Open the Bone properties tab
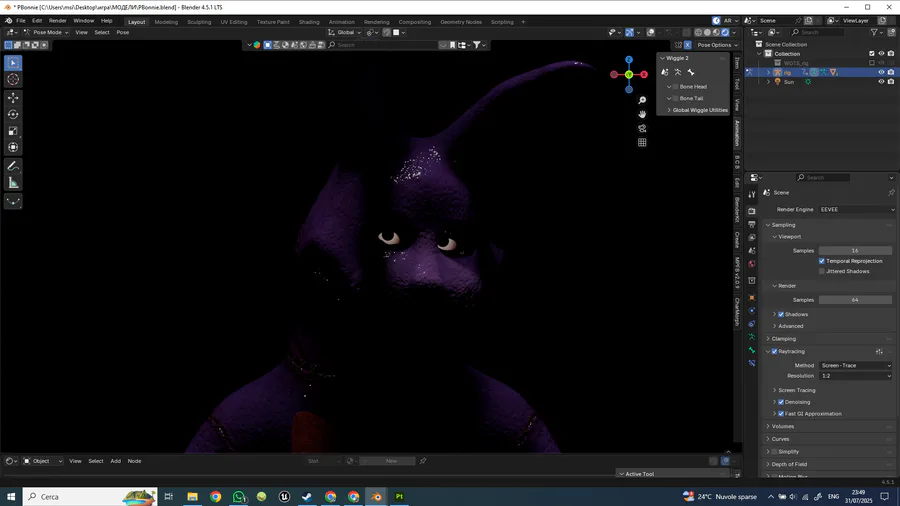Screen dimensions: 900x506 [x=752, y=350]
